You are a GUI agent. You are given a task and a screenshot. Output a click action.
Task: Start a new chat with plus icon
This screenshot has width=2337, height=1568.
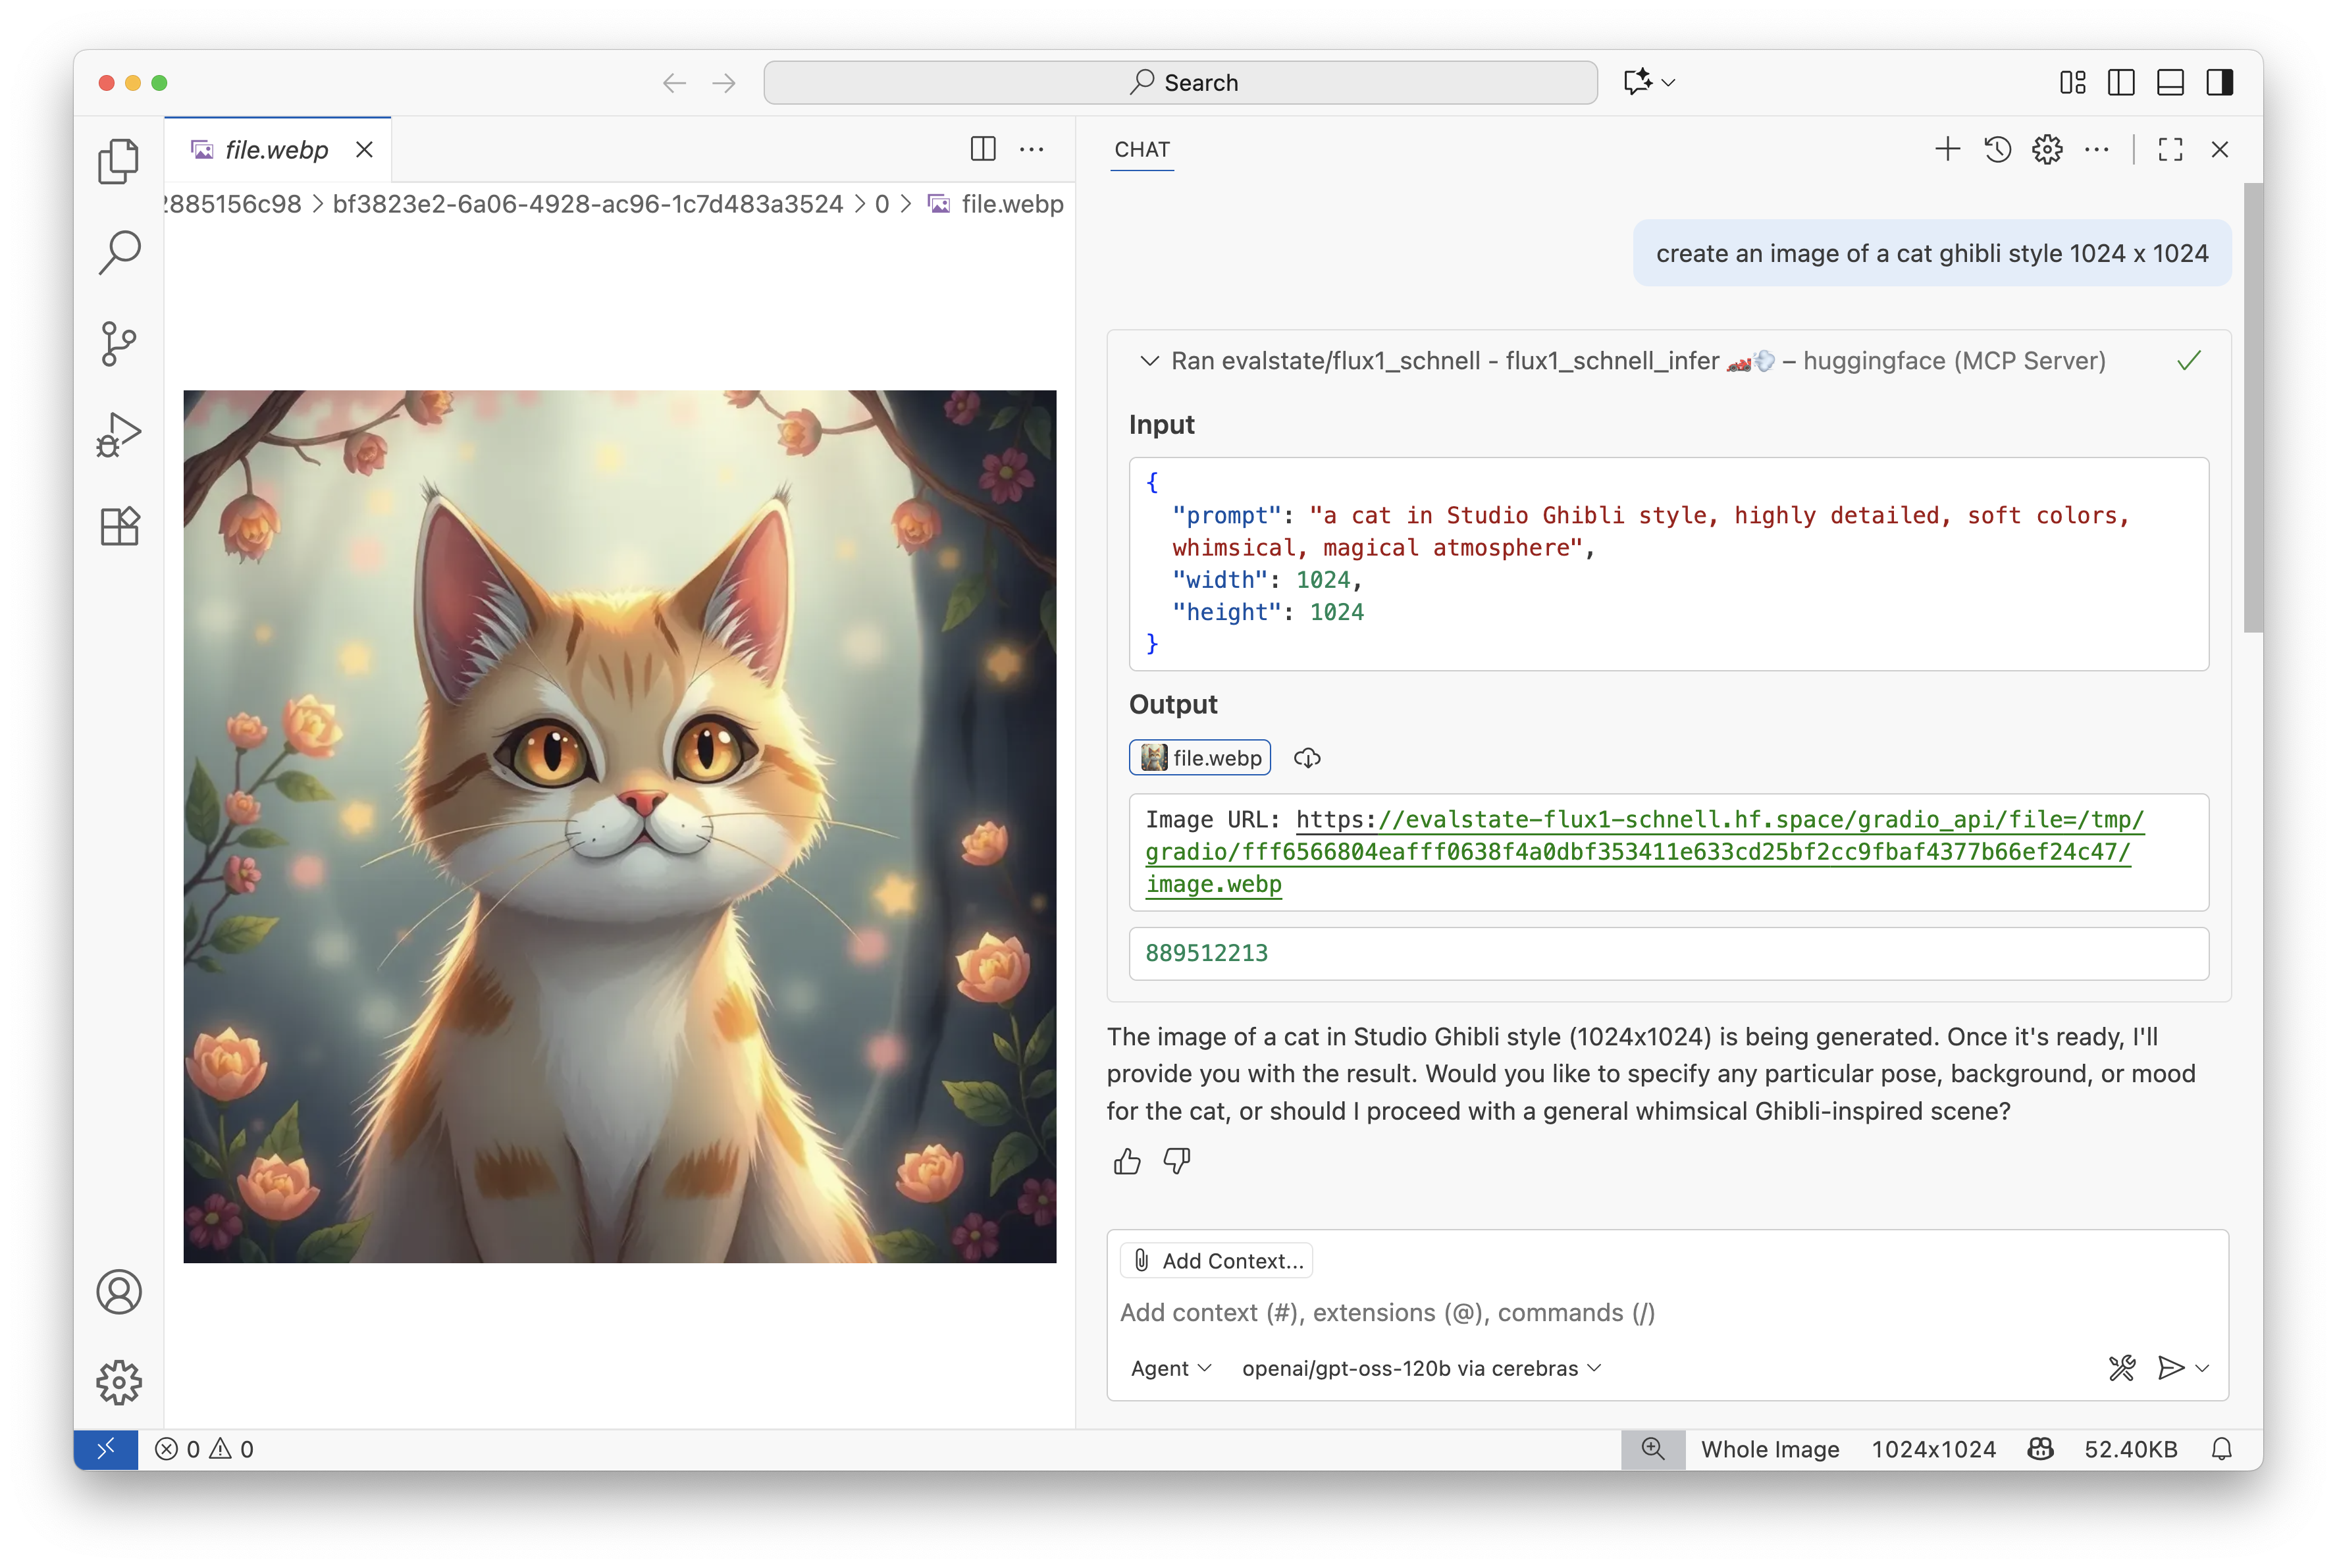[x=1947, y=150]
